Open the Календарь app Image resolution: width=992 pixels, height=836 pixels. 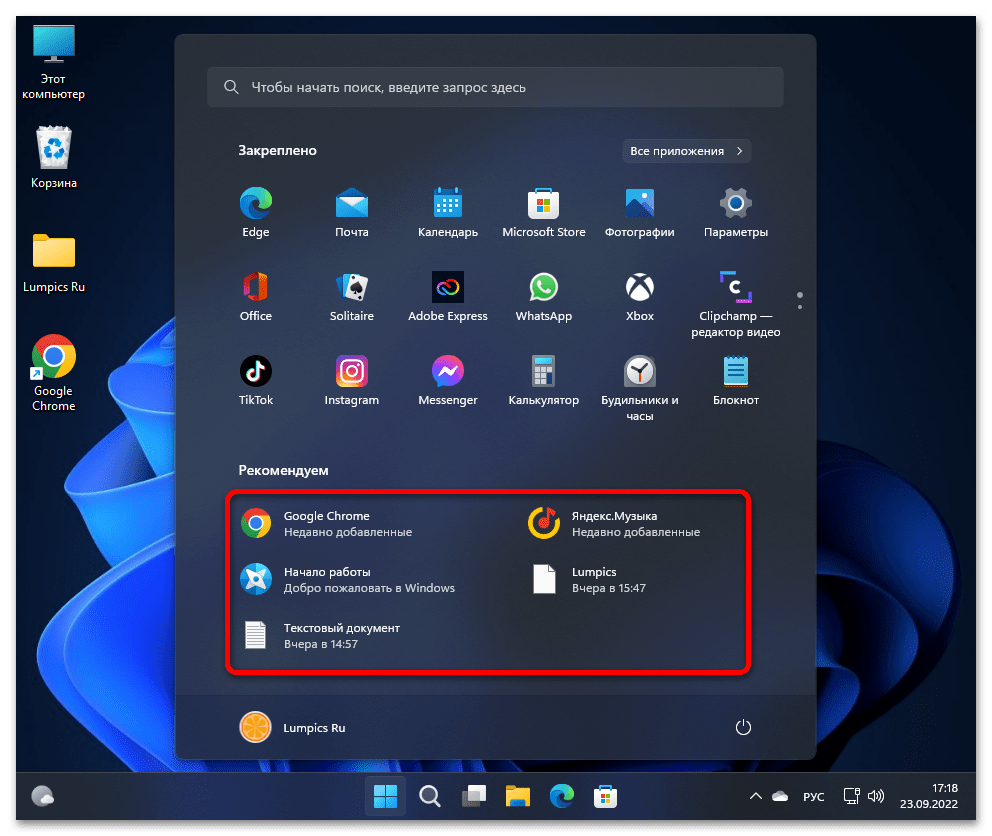(x=448, y=212)
